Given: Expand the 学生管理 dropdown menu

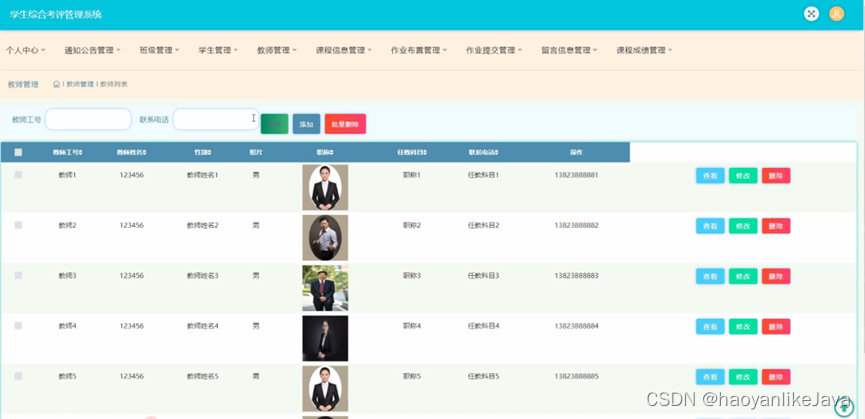Looking at the screenshot, I should point(218,50).
